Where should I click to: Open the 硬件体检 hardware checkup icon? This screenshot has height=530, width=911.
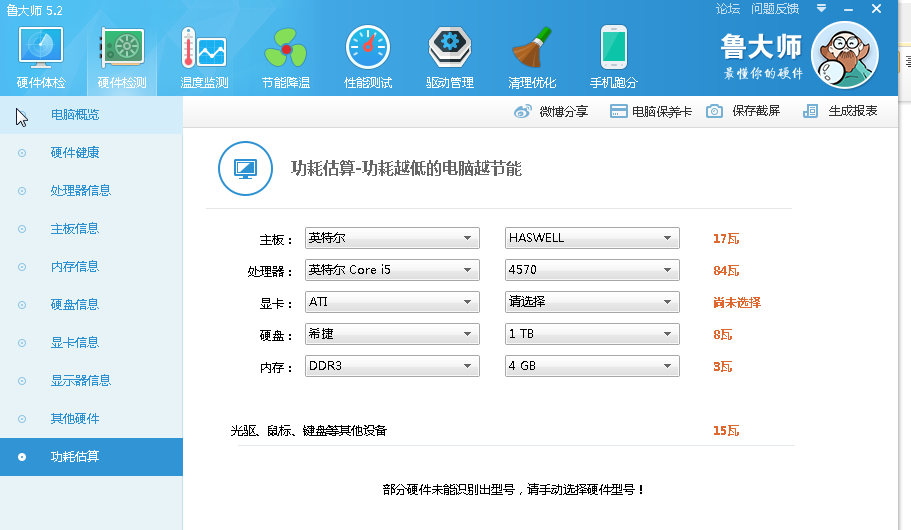(x=41, y=50)
